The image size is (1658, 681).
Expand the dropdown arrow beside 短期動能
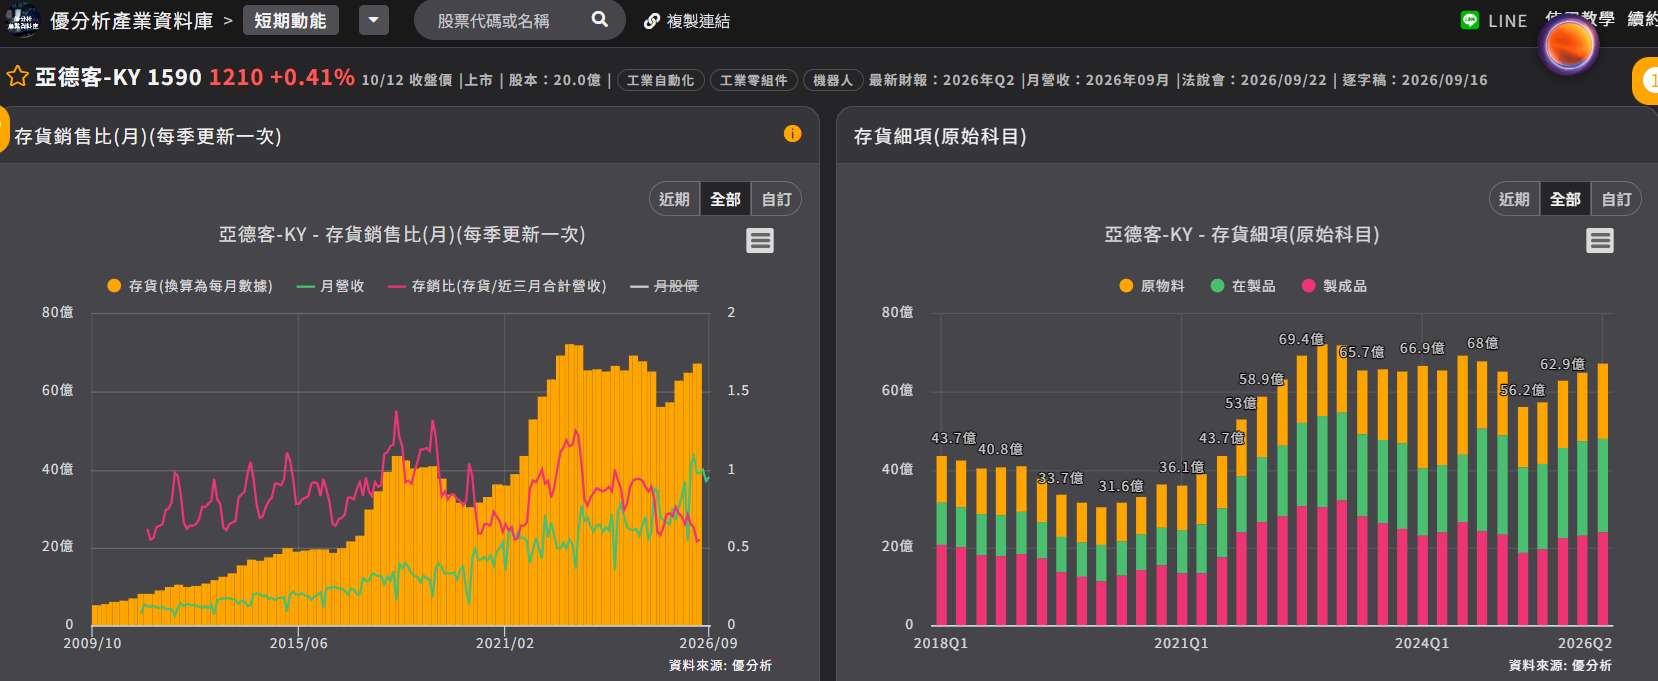[374, 20]
